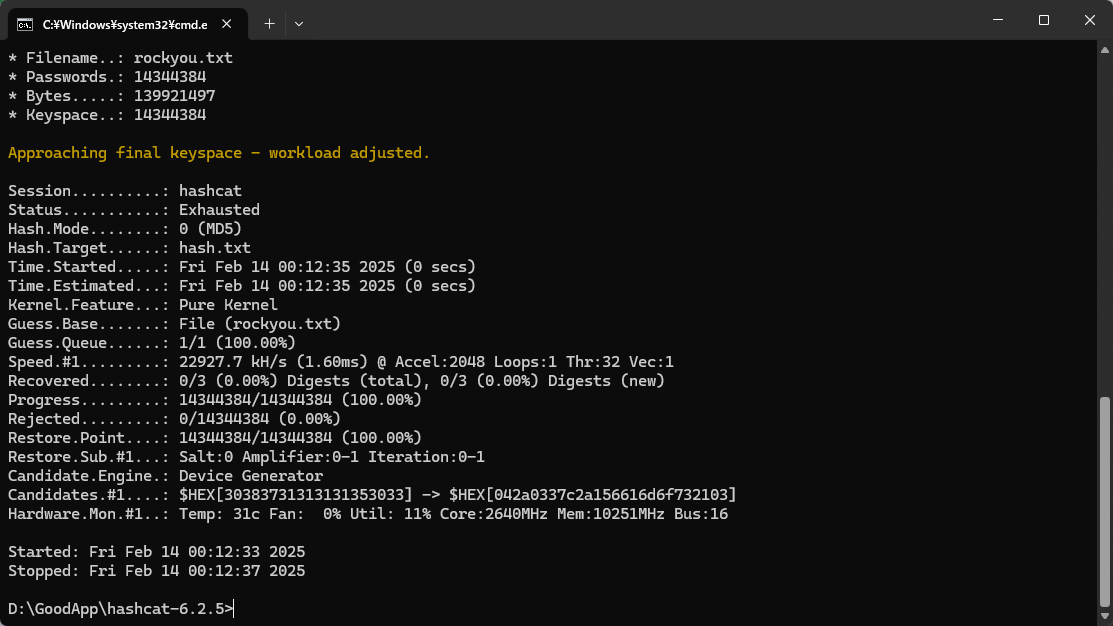This screenshot has height=626, width=1113.
Task: Close the terminal window
Action: pos(1089,20)
